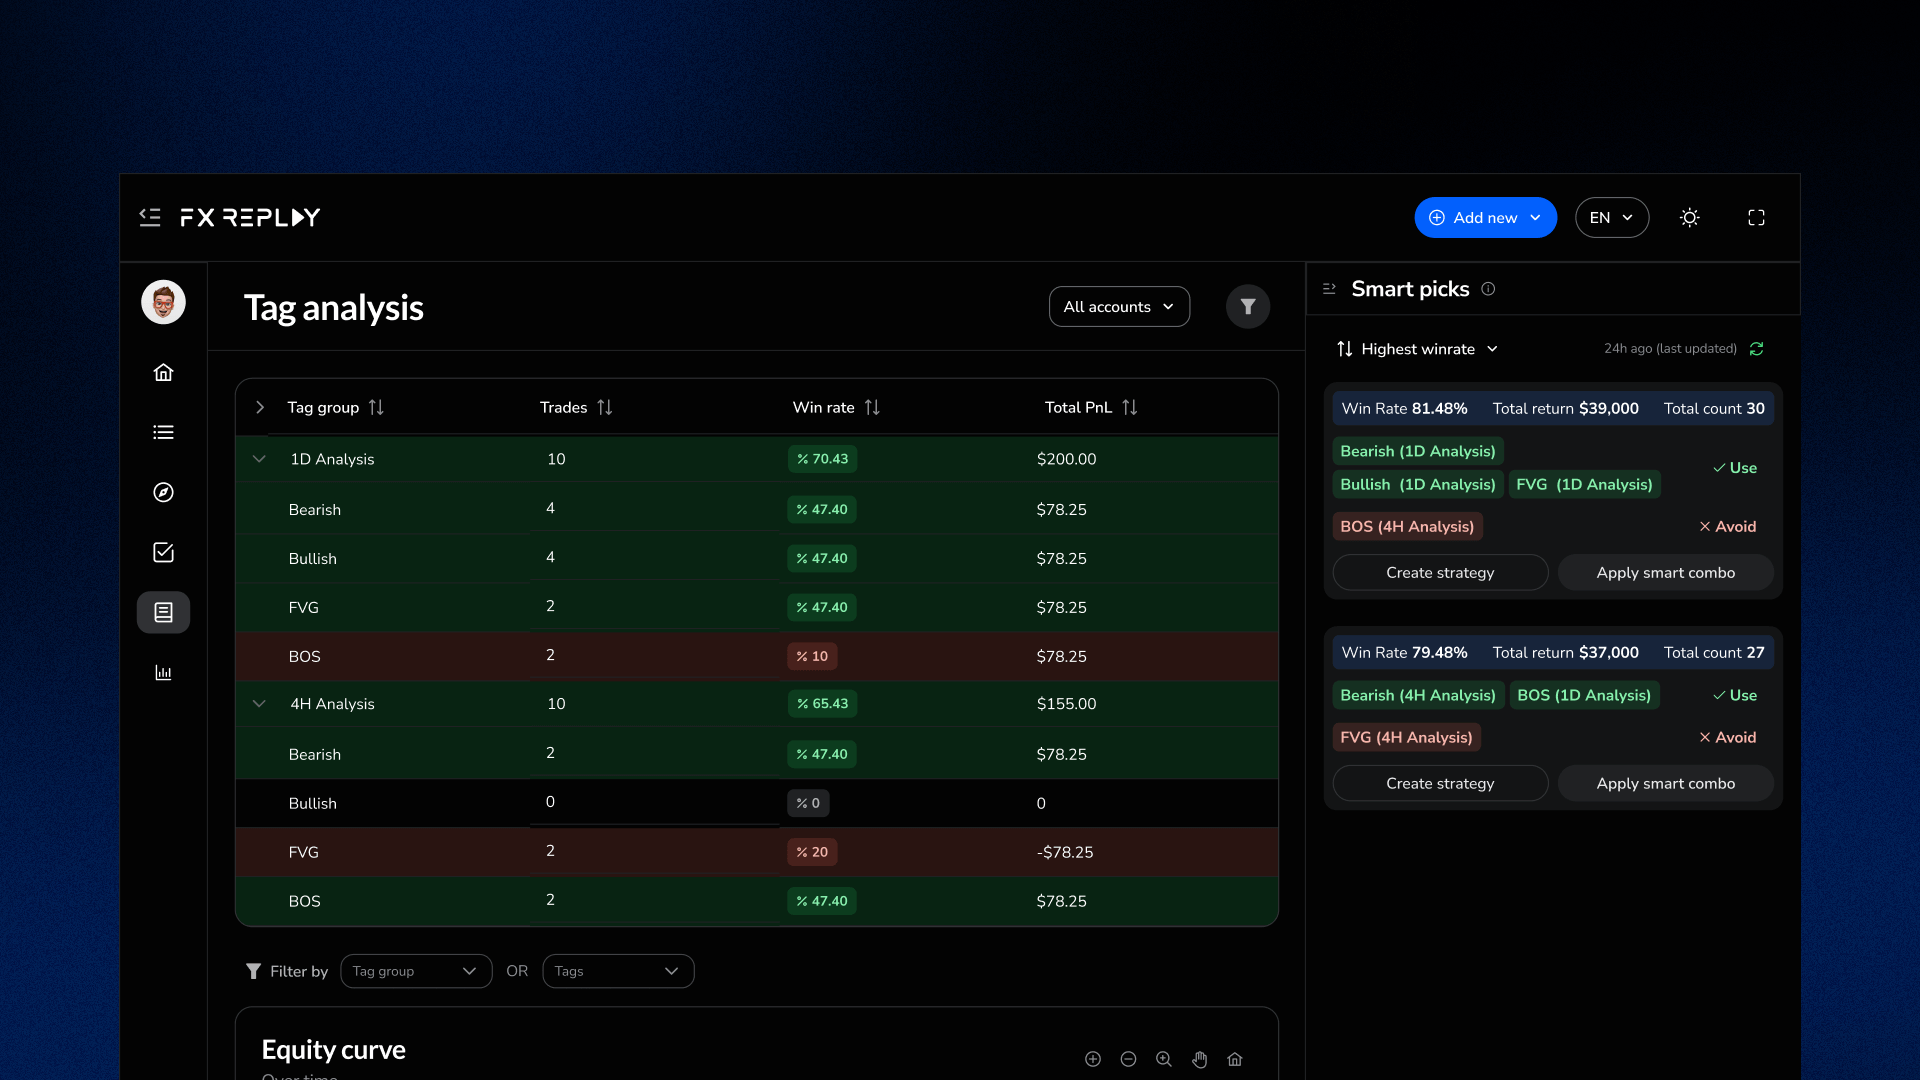Click the funnel filter icon near All accounts

(1247, 307)
